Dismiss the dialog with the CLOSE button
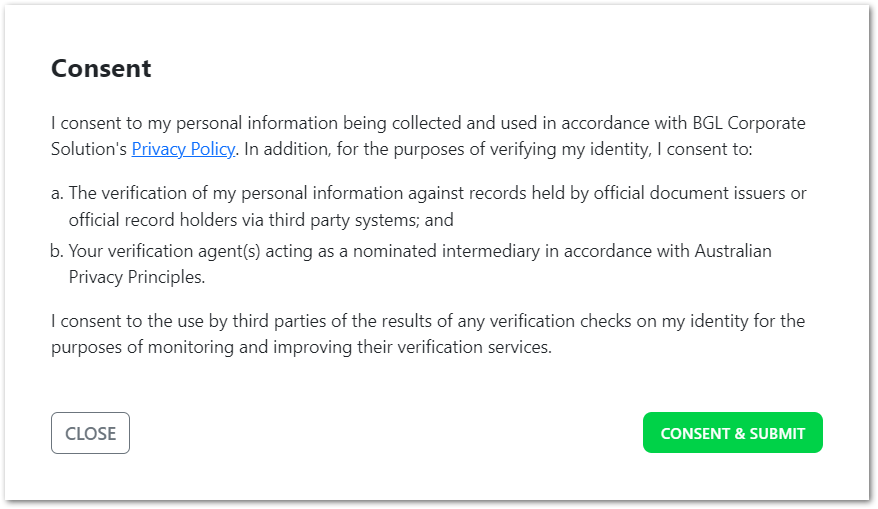This screenshot has width=878, height=509. (90, 433)
